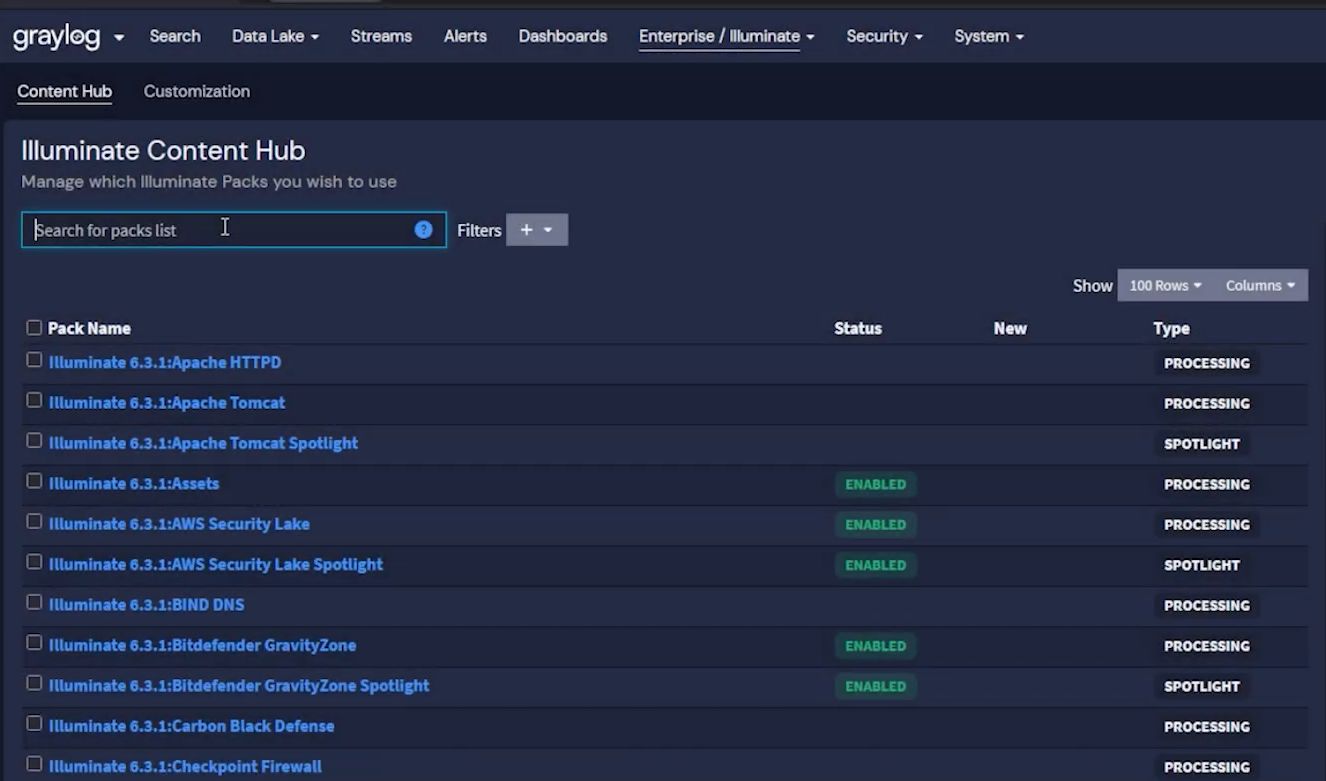Viewport: 1326px width, 781px height.
Task: Click the Graylog logo
Action: coord(56,37)
